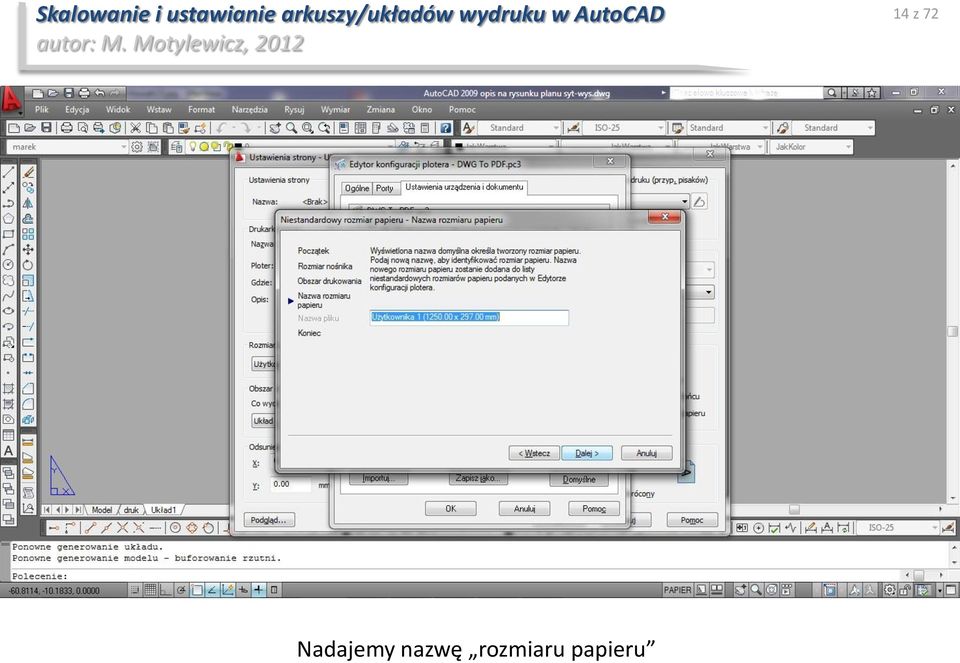960x663 pixels.
Task: Select the Multiline Text tool (A)
Action: (x=9, y=451)
